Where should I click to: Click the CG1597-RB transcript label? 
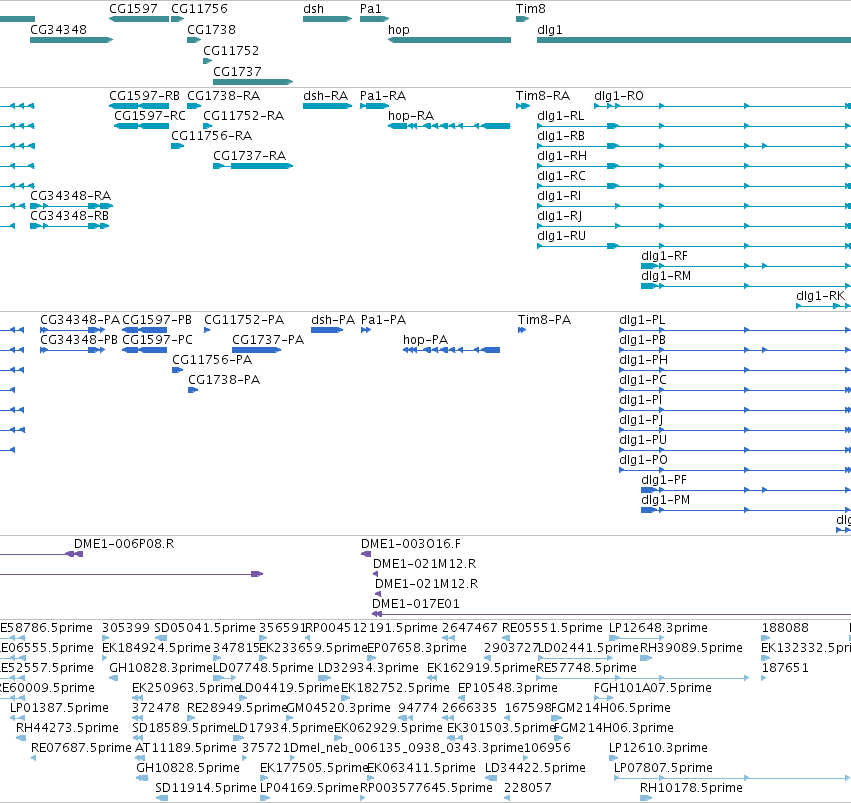point(144,96)
